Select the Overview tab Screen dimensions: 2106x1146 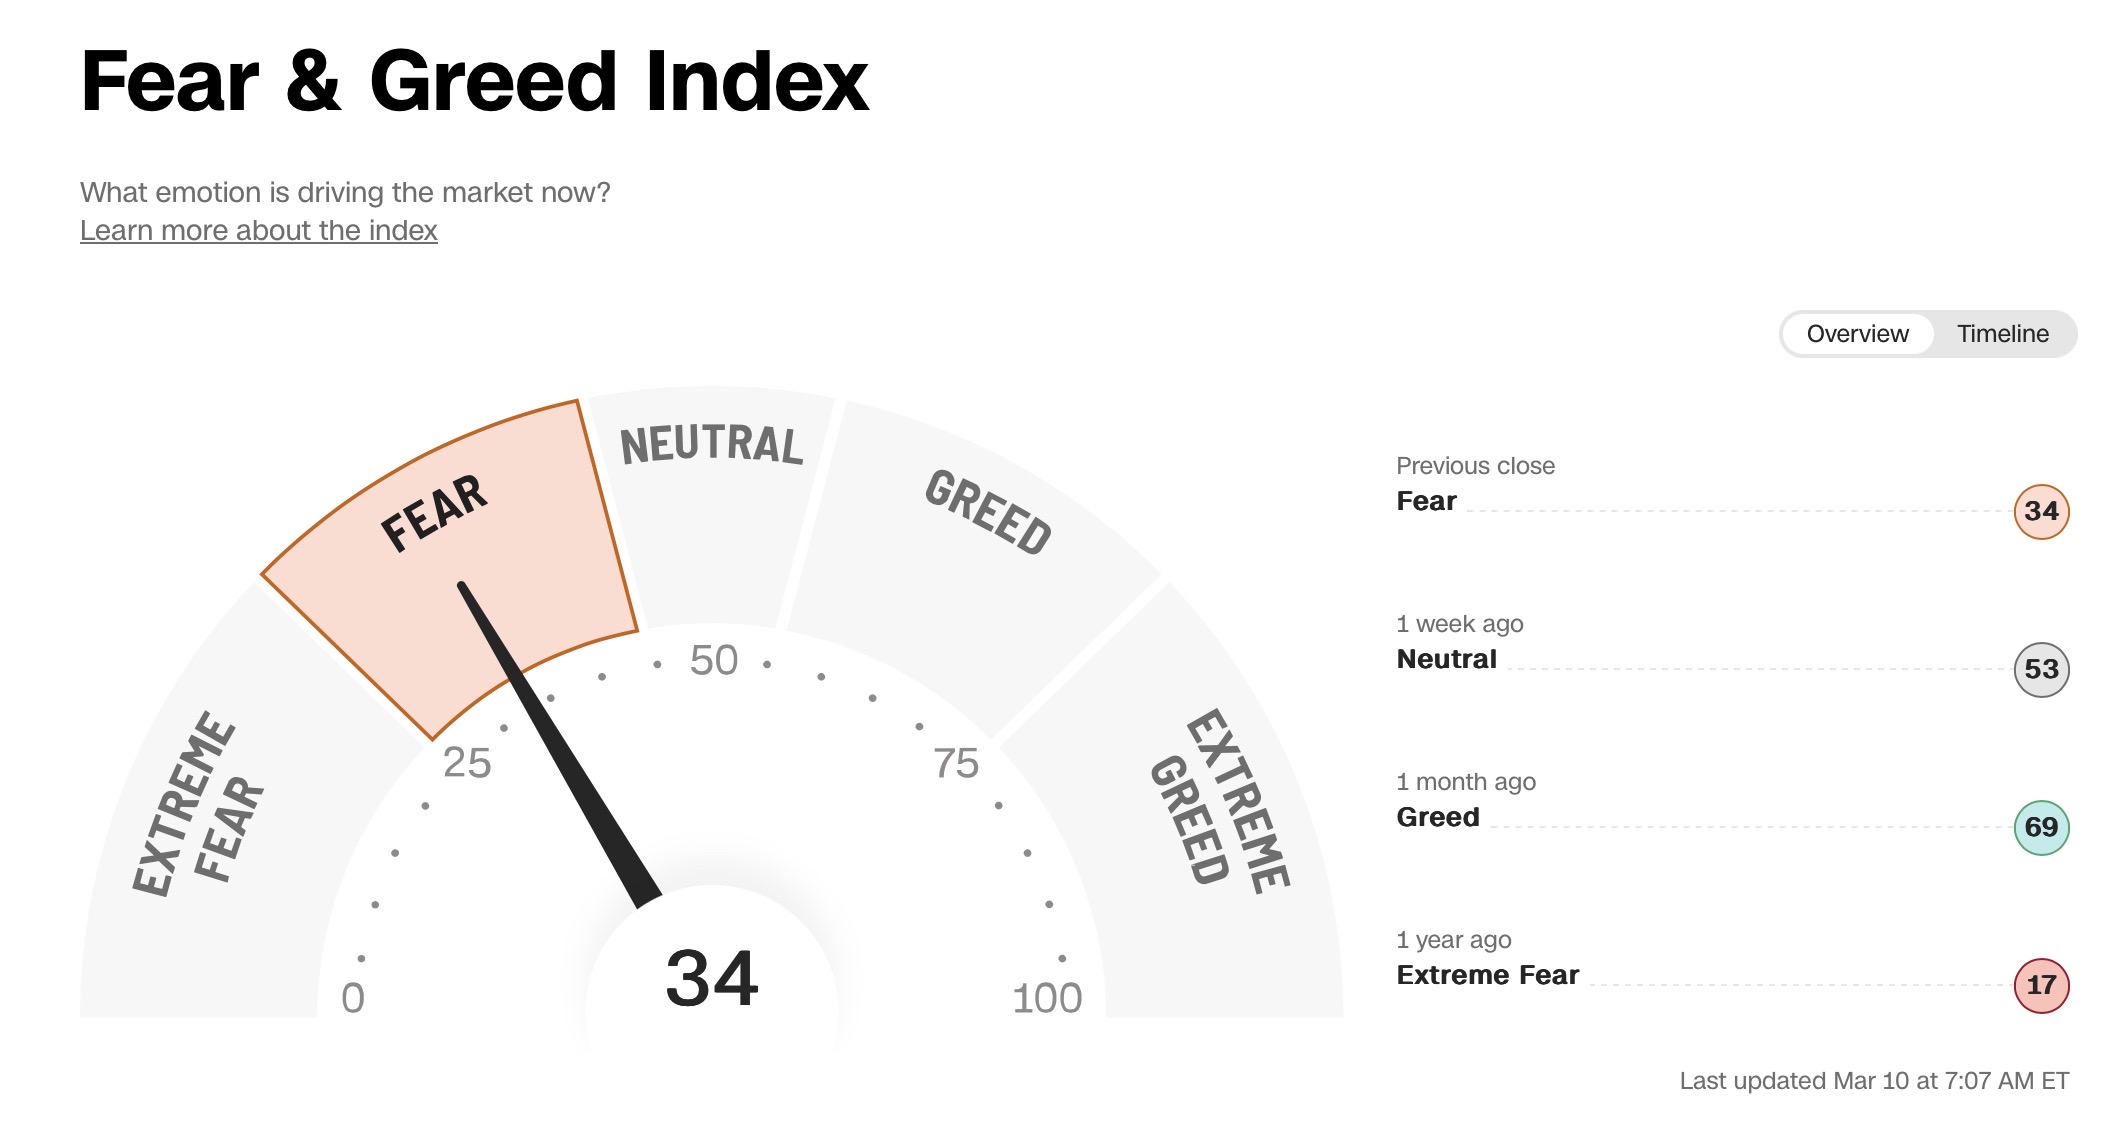pos(1857,334)
